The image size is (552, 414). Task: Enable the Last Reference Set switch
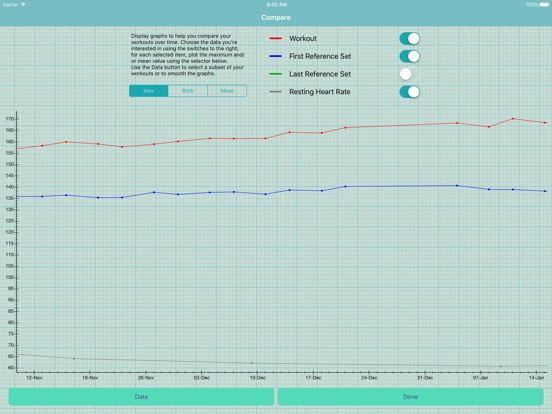point(409,74)
